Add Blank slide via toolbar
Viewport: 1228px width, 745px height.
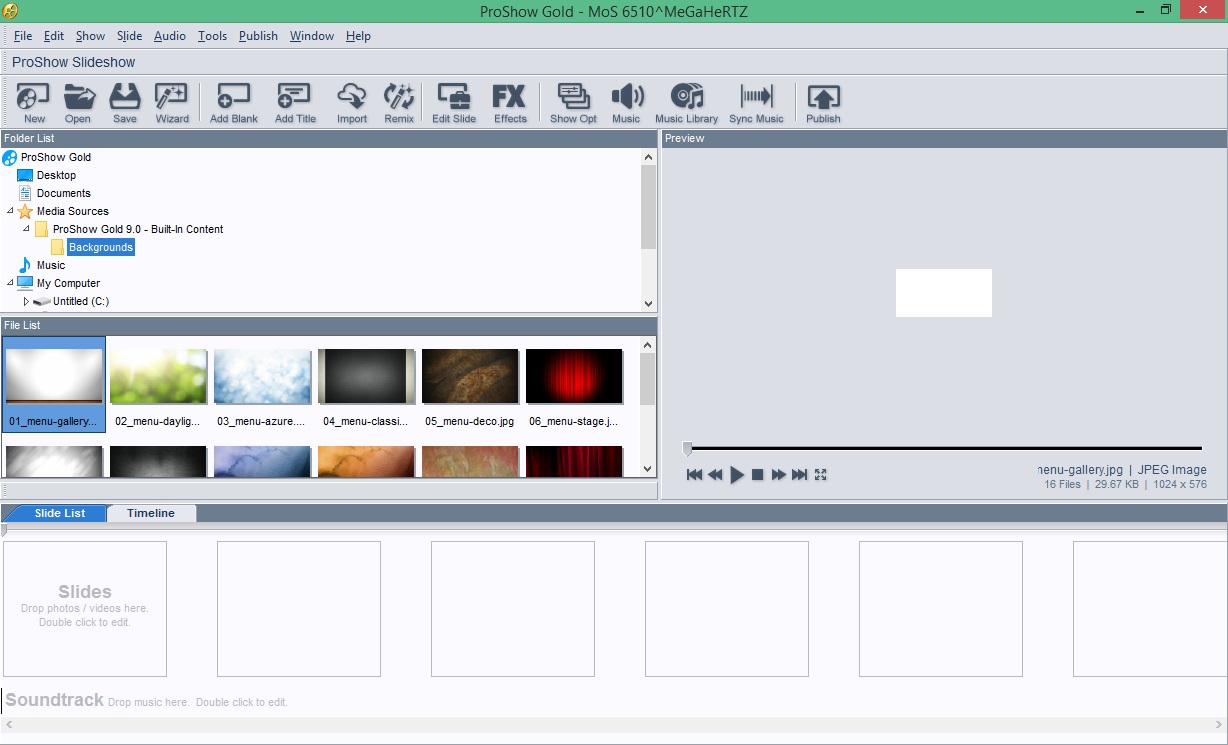[x=234, y=103]
